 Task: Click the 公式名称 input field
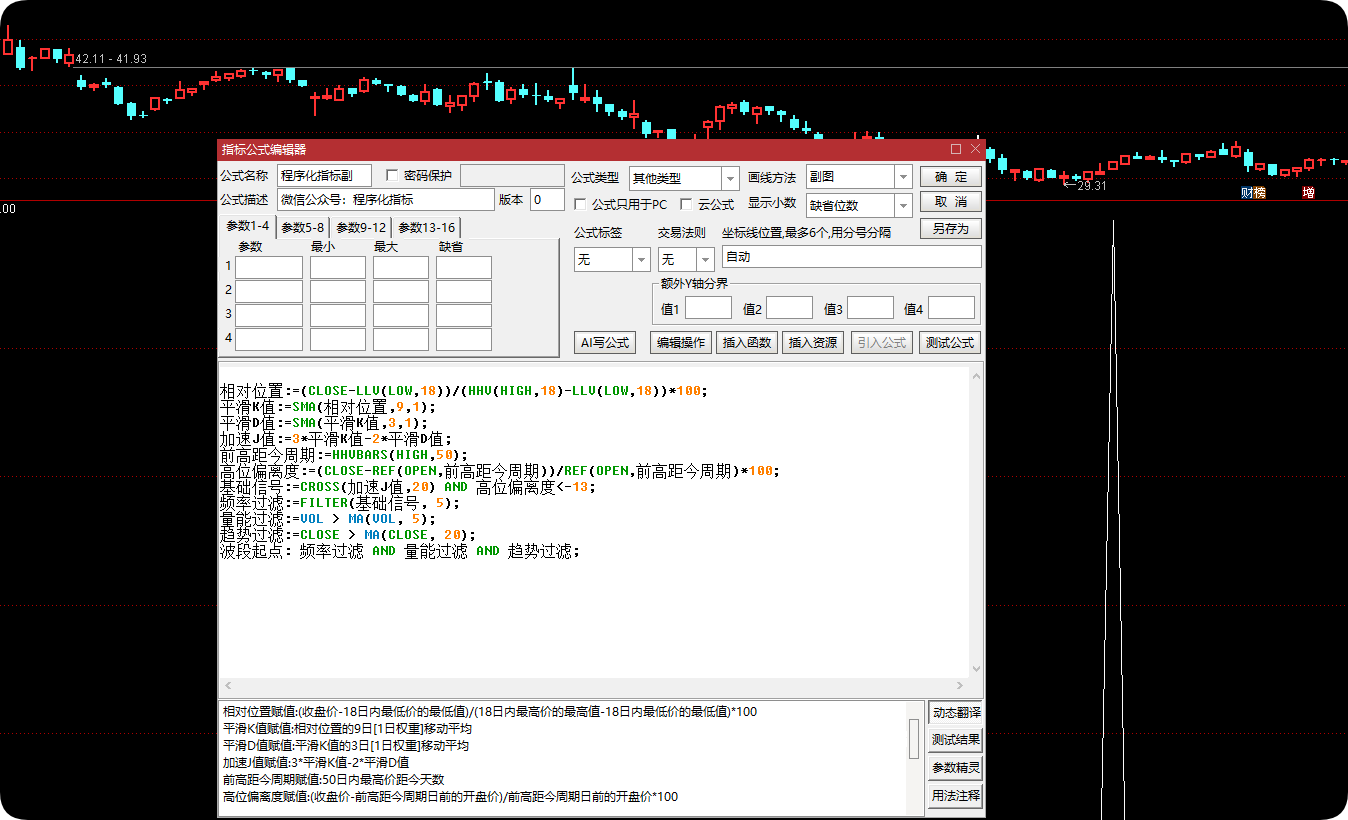tap(324, 176)
